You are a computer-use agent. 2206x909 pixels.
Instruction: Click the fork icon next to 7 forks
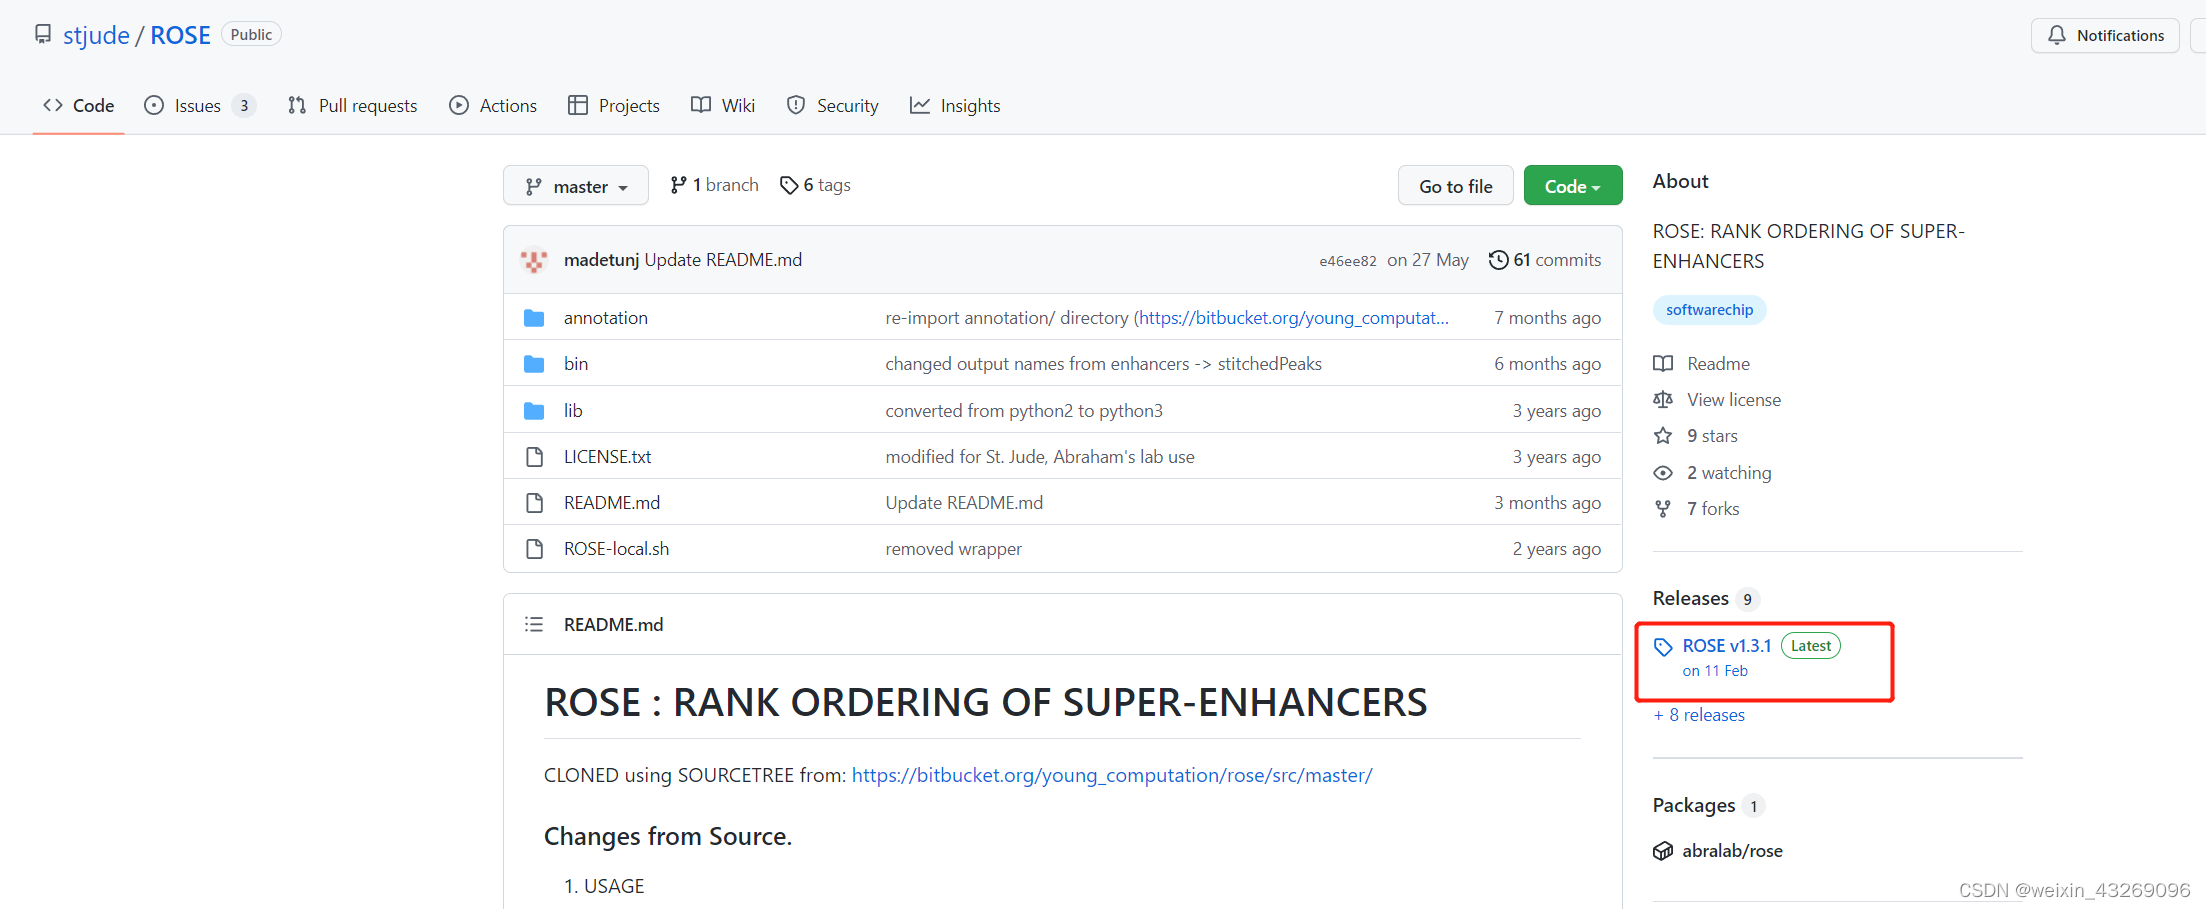[x=1663, y=508]
